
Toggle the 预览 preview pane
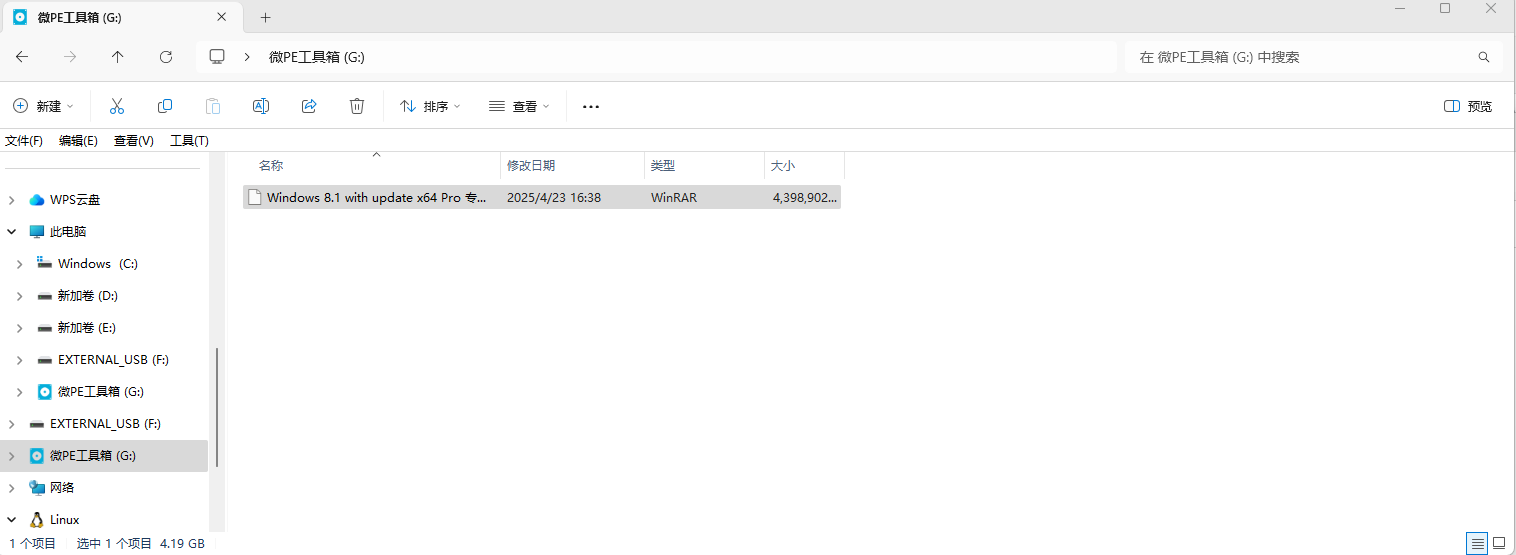click(1468, 106)
